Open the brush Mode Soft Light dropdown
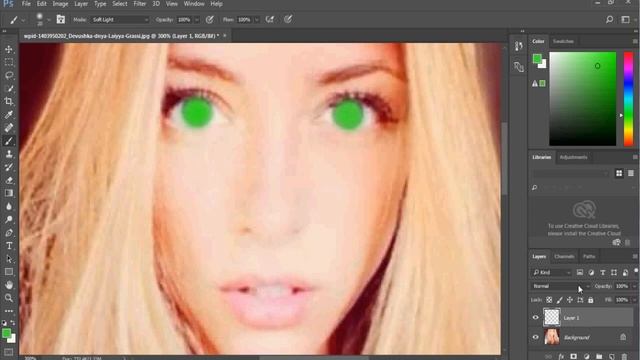 119,20
